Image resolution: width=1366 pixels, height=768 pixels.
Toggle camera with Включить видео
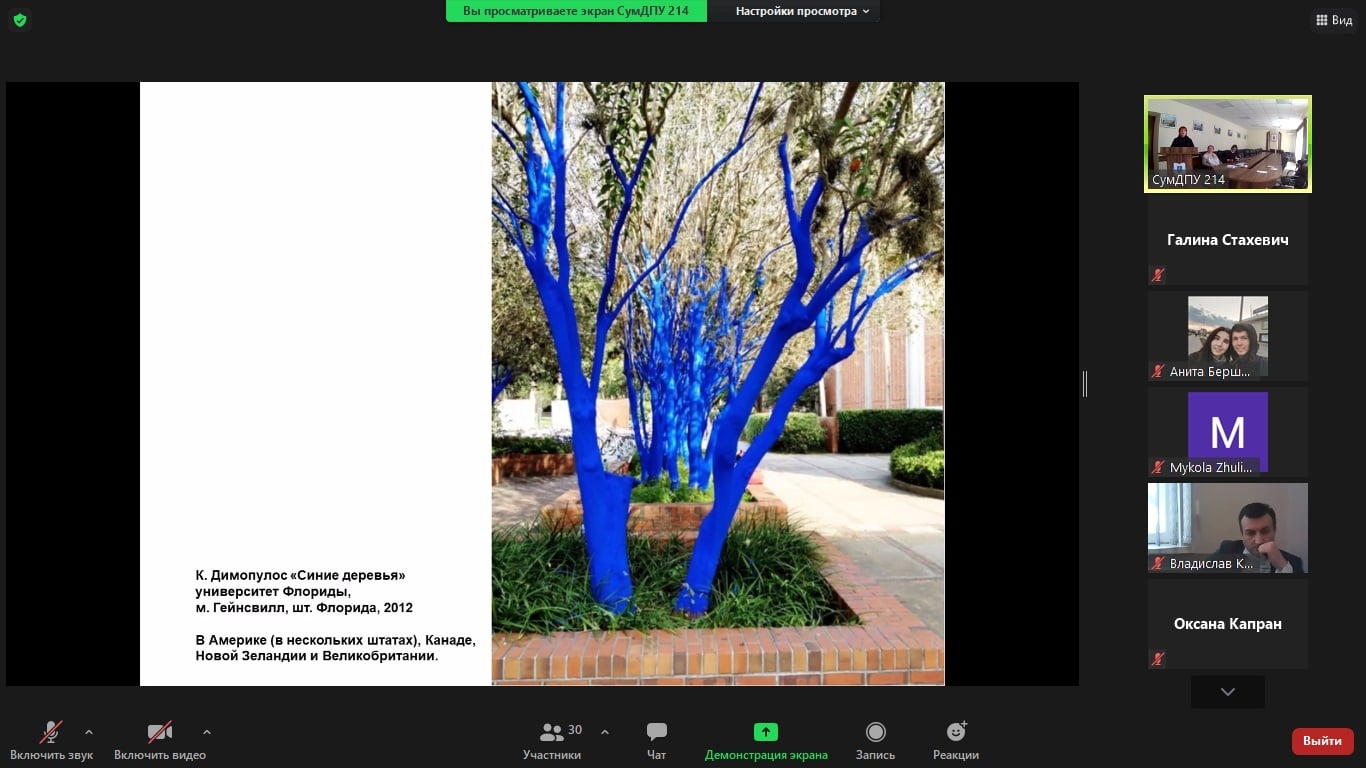[x=160, y=741]
